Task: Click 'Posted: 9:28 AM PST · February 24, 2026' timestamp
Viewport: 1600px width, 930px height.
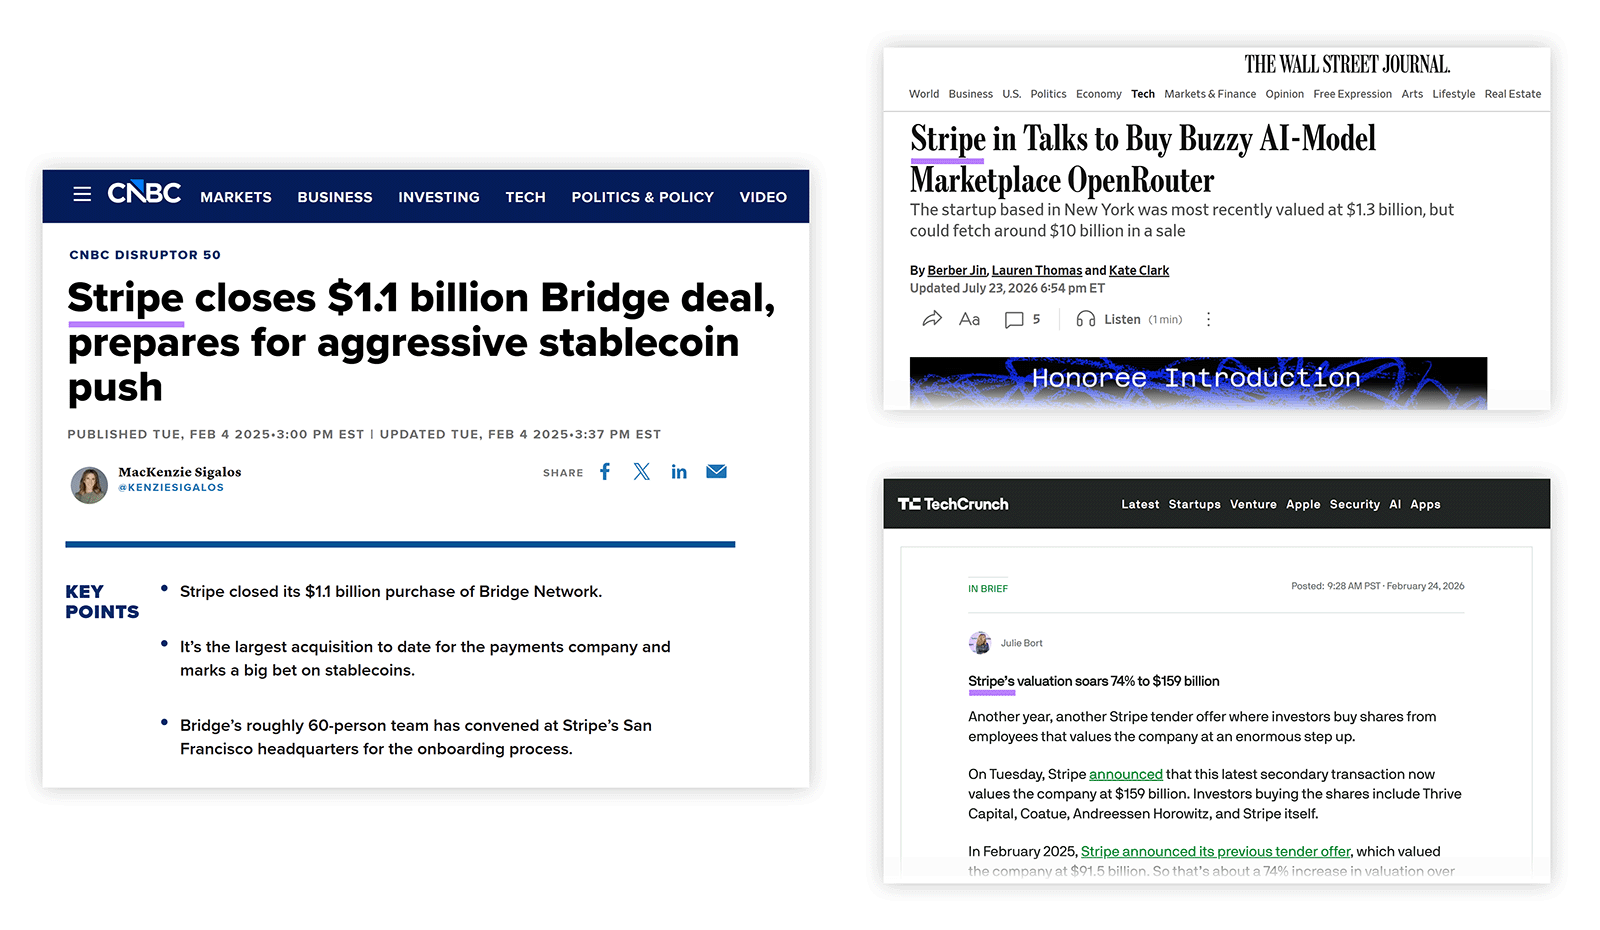Action: [x=1377, y=586]
